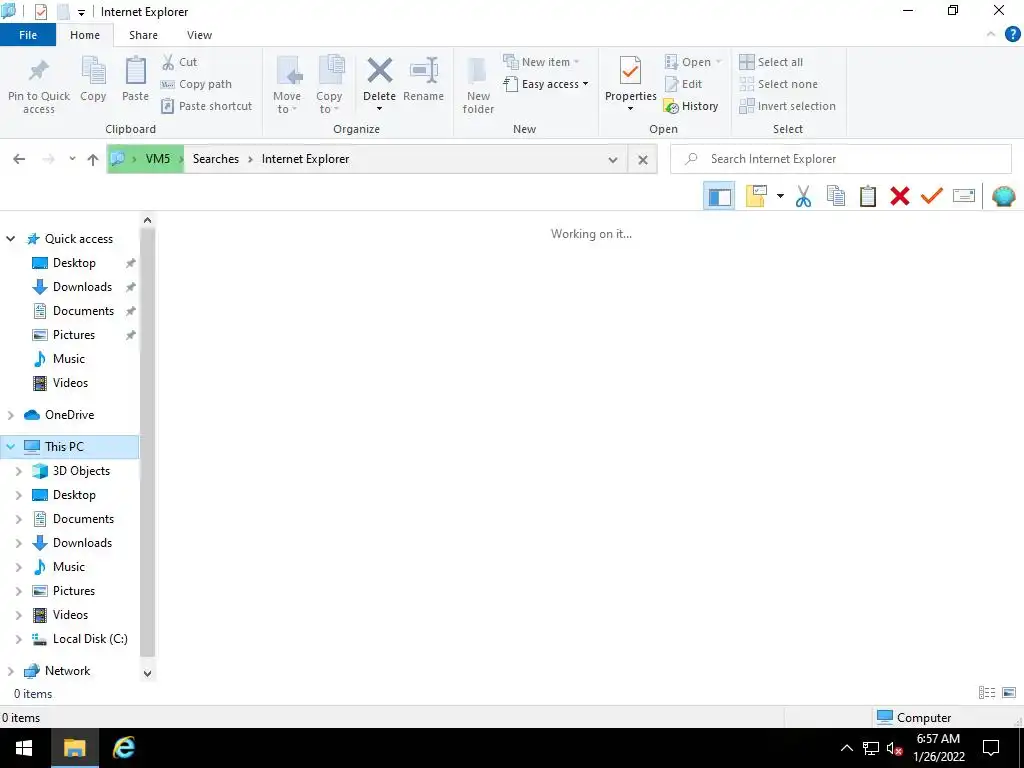
Task: Click Select all
Action: 771,62
